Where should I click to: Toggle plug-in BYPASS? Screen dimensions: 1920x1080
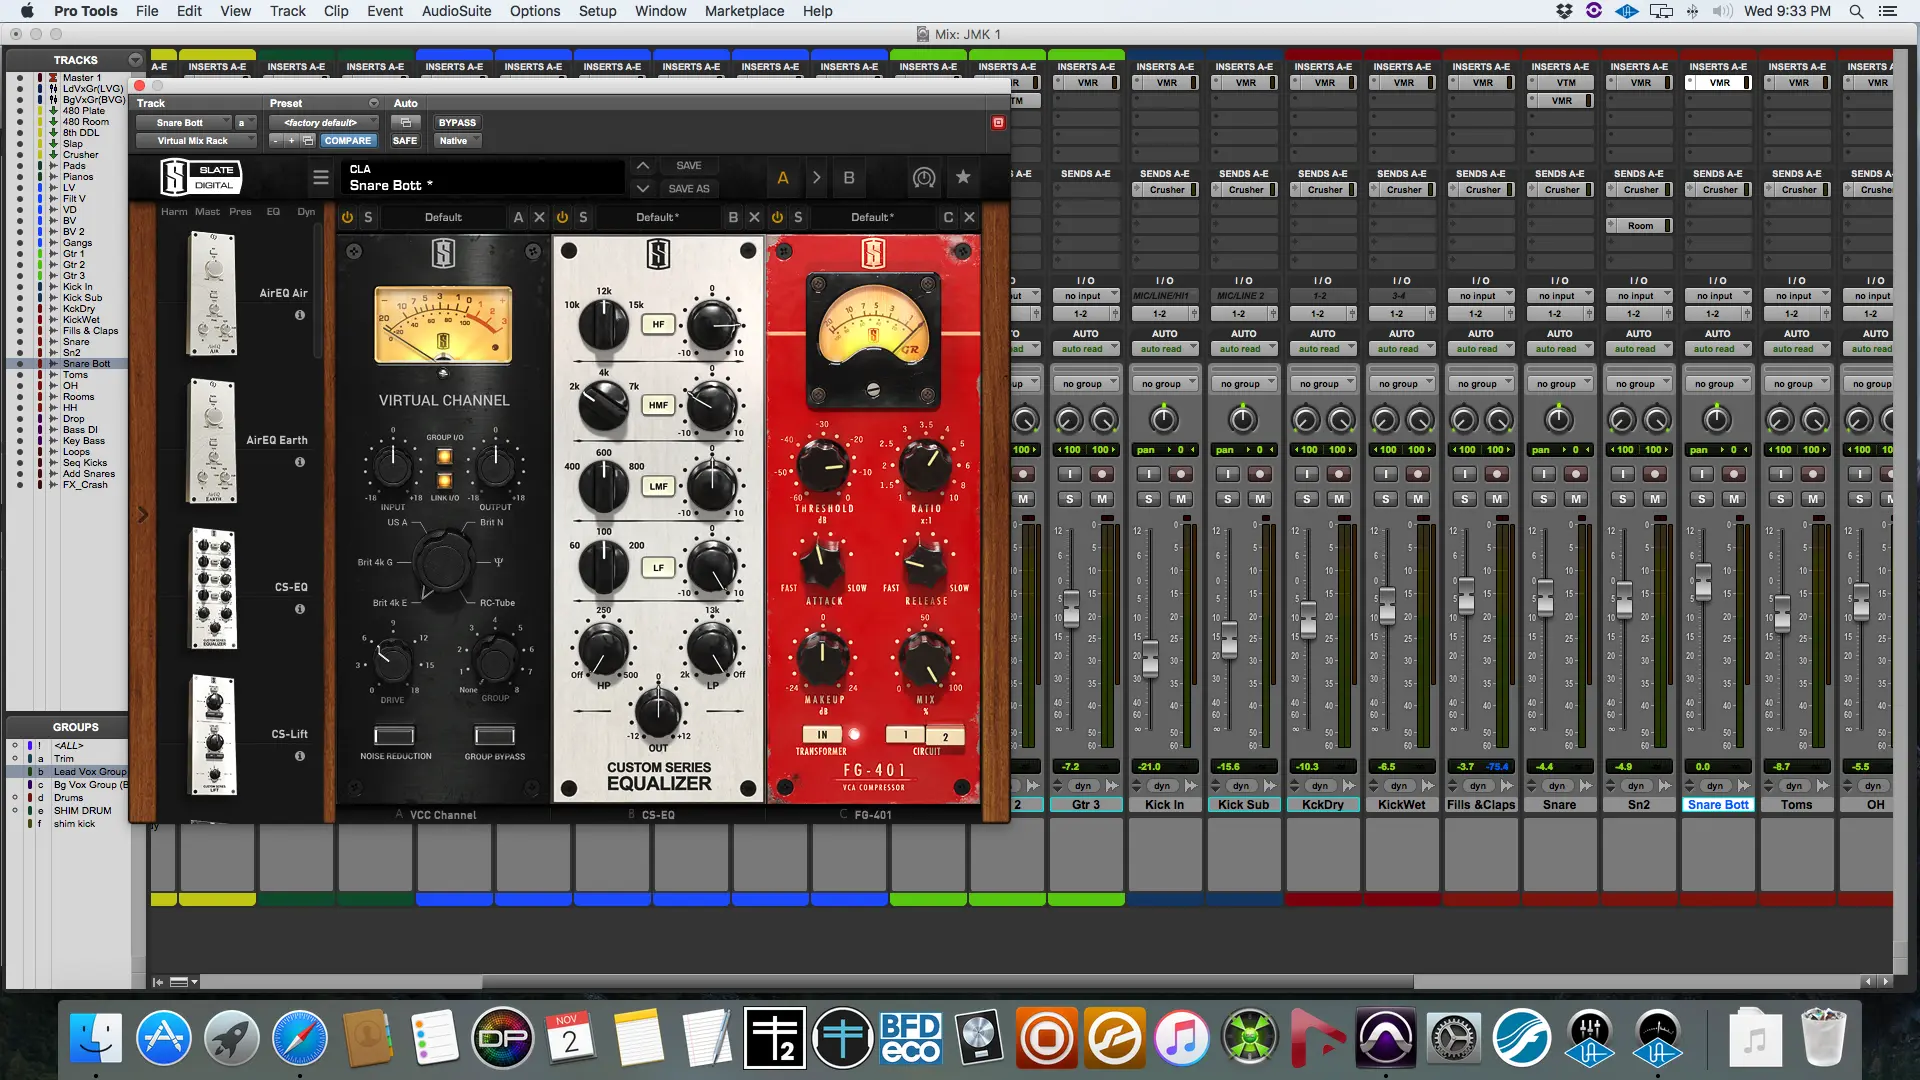457,122
